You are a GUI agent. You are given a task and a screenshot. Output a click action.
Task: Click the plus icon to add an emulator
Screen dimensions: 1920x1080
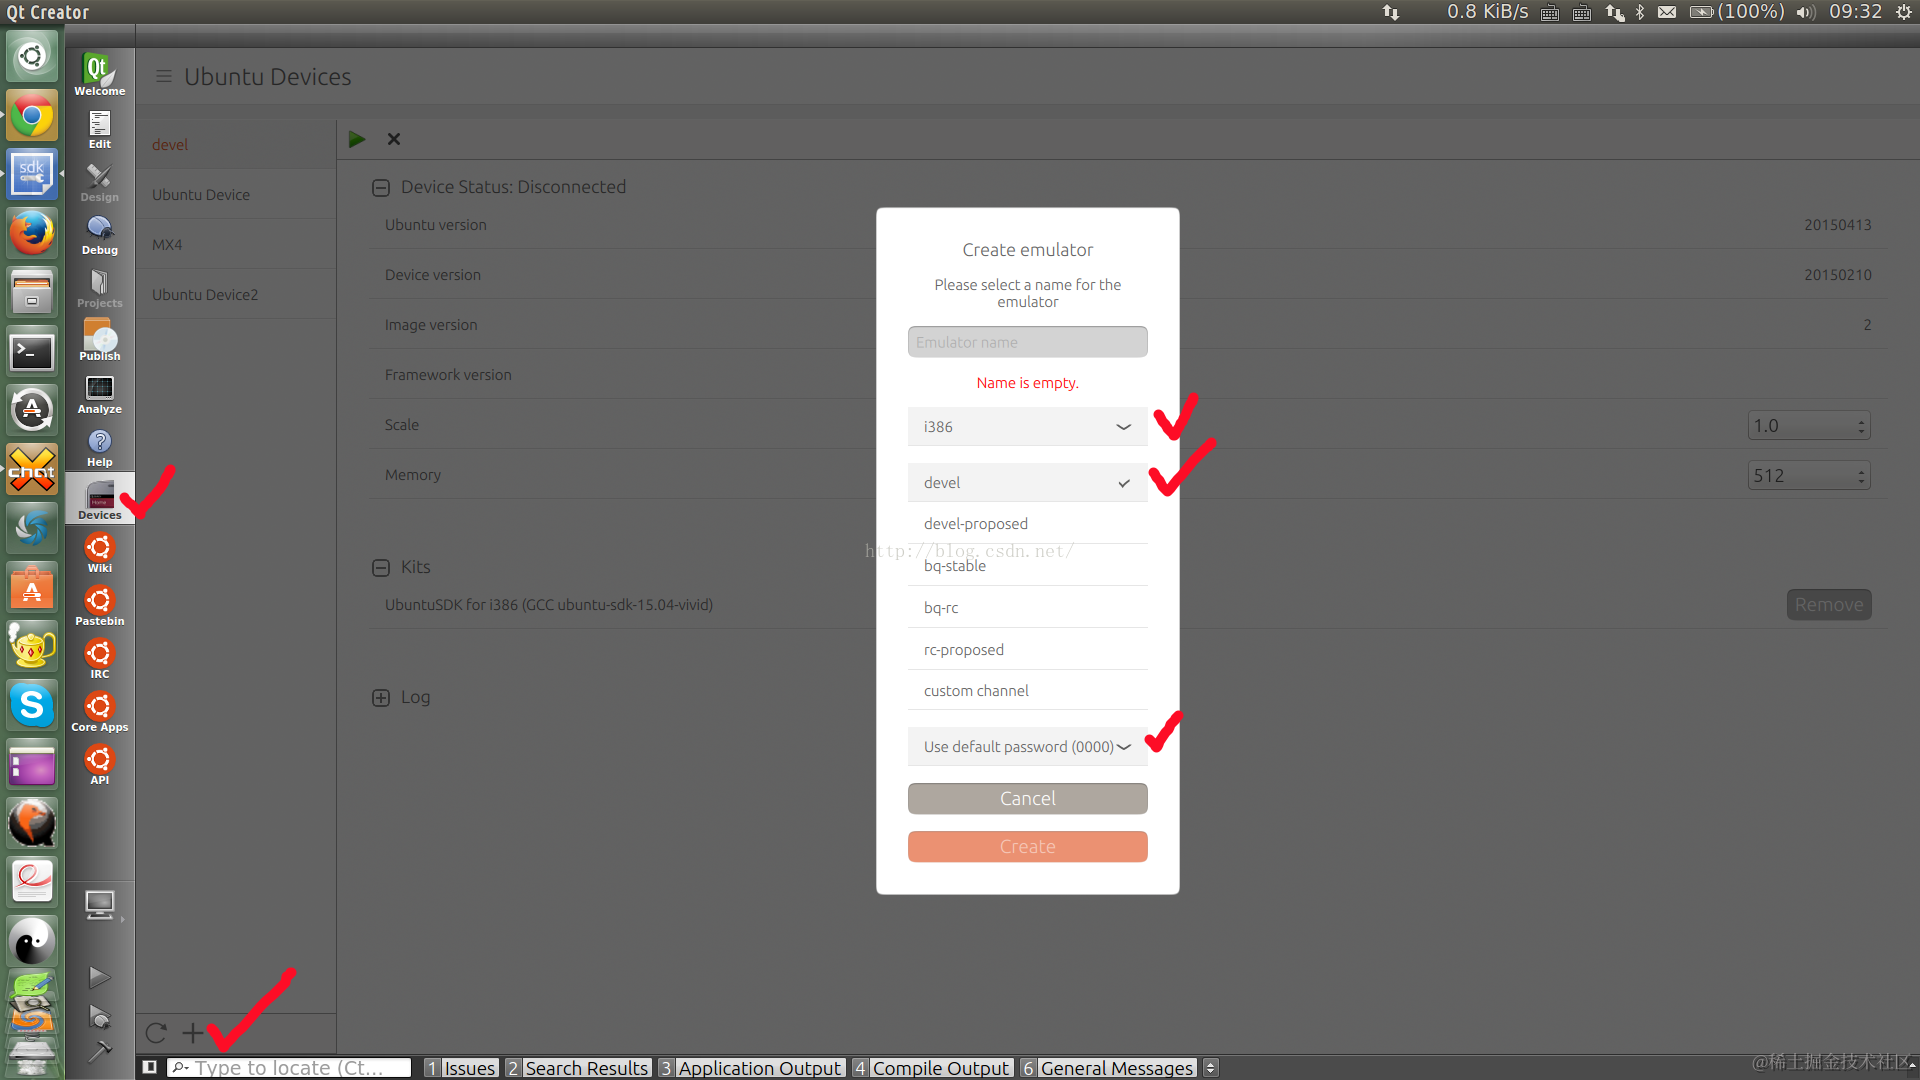click(192, 1033)
